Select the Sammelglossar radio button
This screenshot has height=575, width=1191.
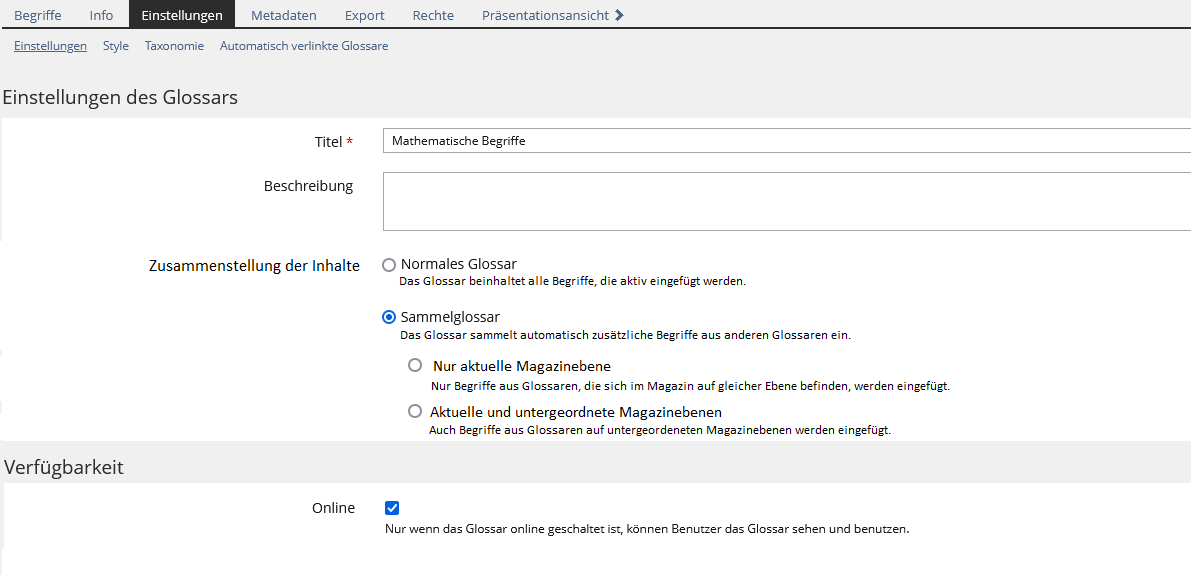tap(389, 317)
